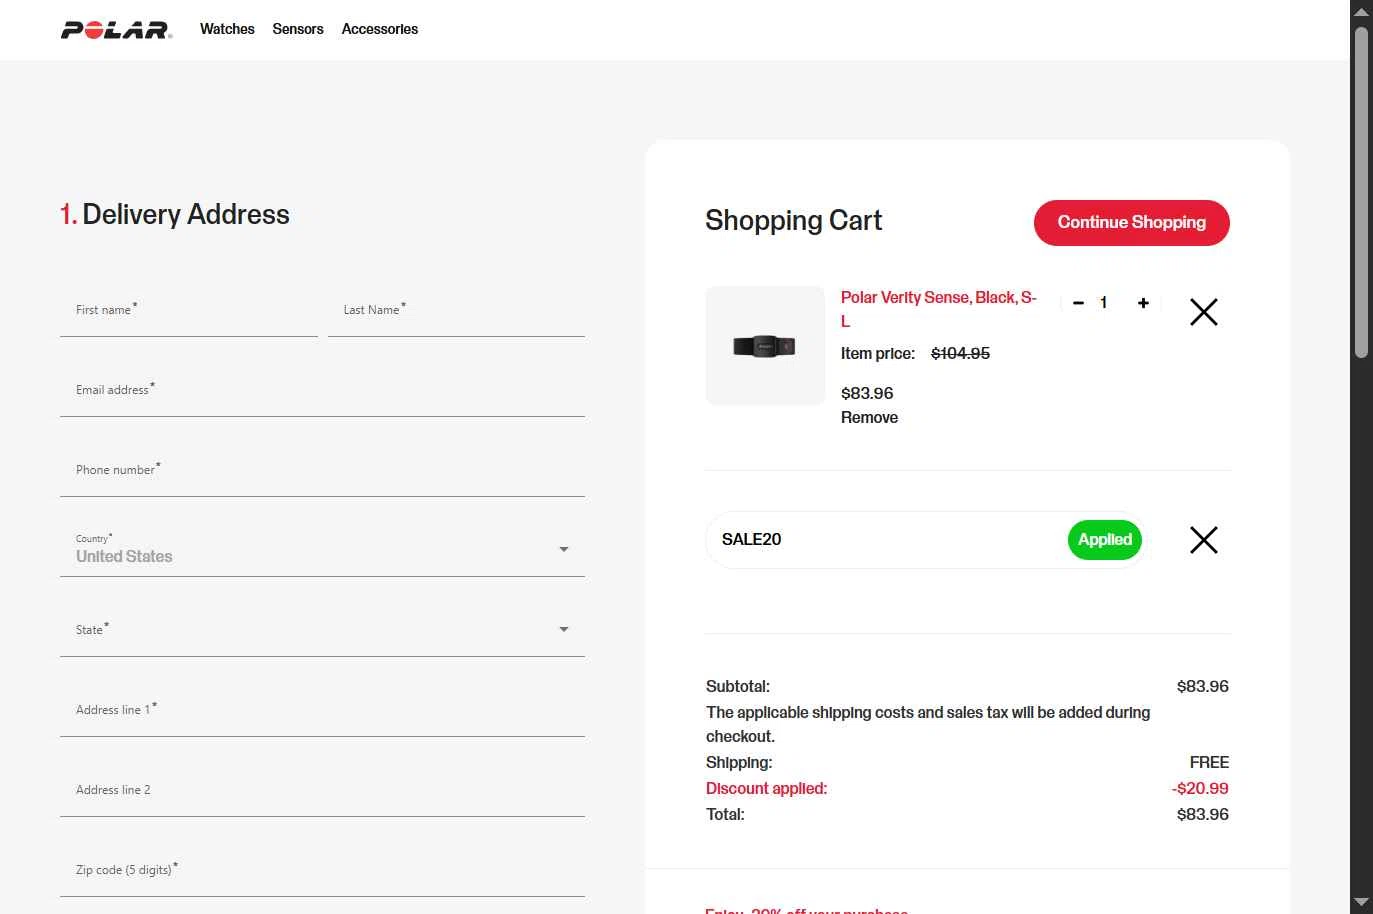1373x914 pixels.
Task: Click the Shipping FREE value
Action: click(x=1209, y=763)
